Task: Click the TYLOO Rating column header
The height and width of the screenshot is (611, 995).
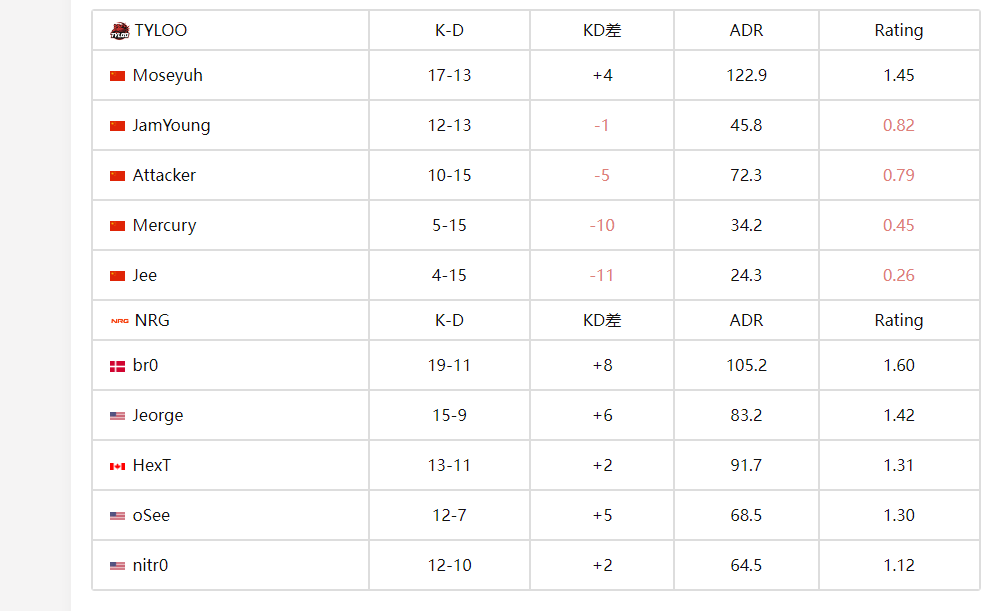Action: pos(899,30)
